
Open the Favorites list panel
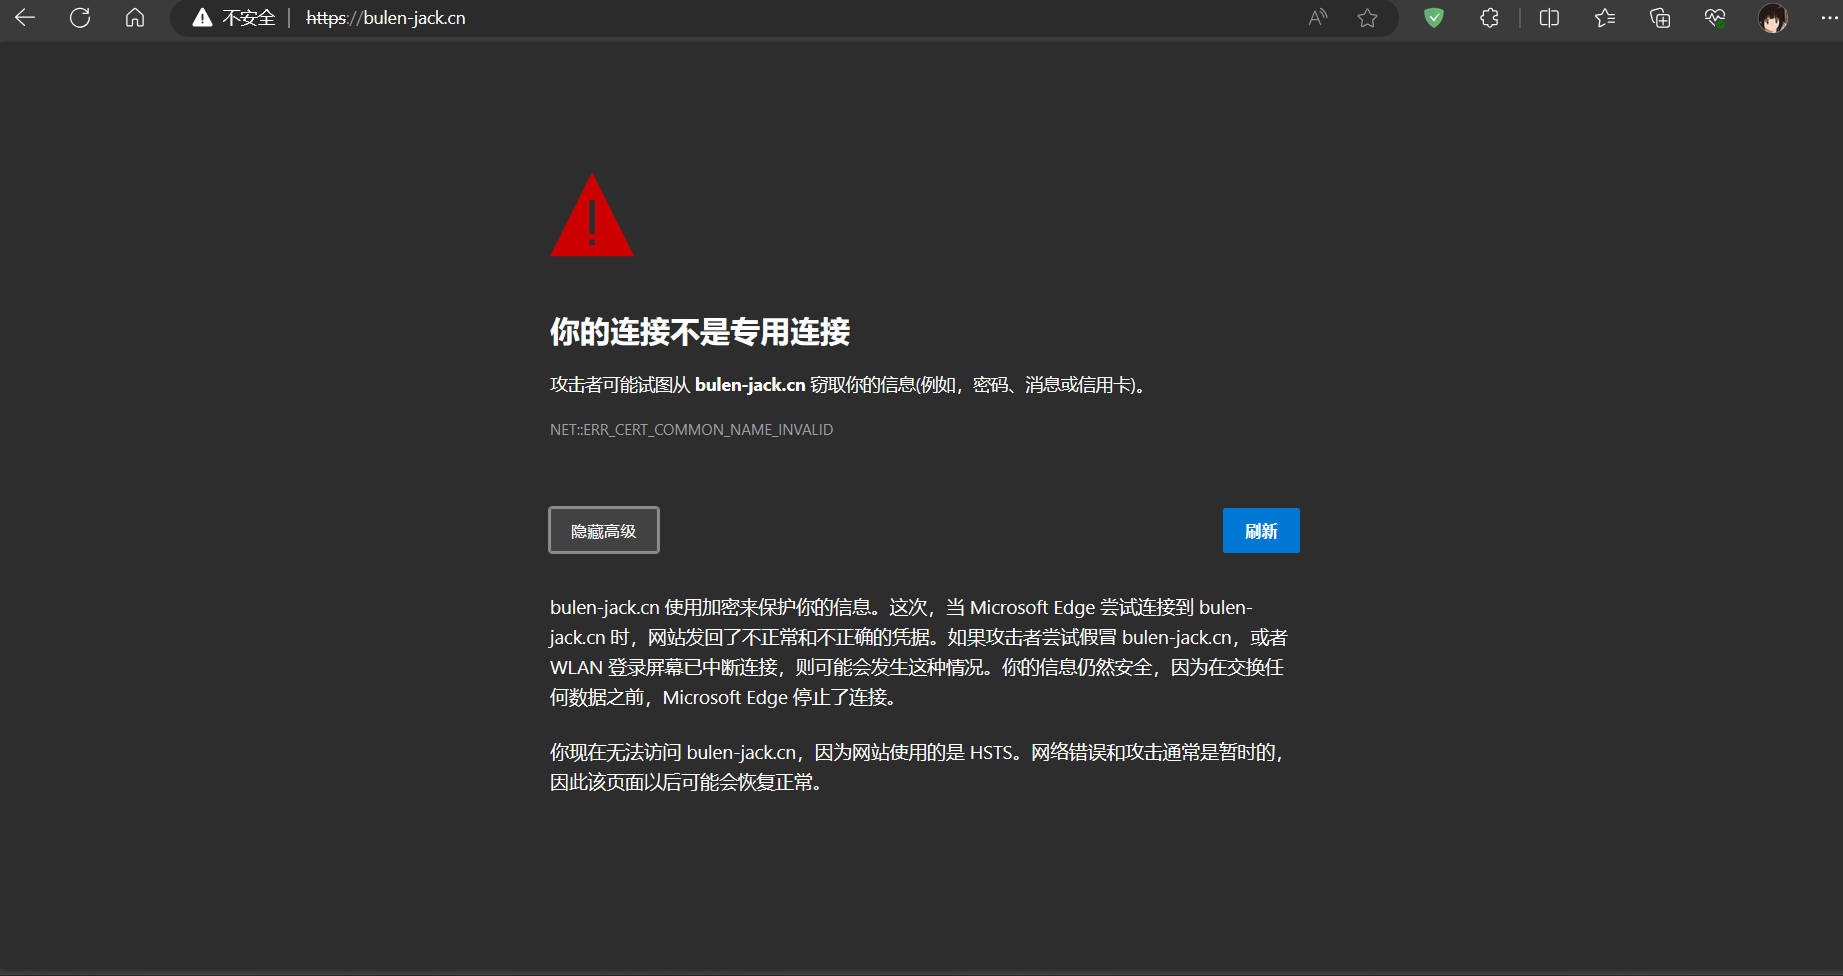tap(1605, 18)
